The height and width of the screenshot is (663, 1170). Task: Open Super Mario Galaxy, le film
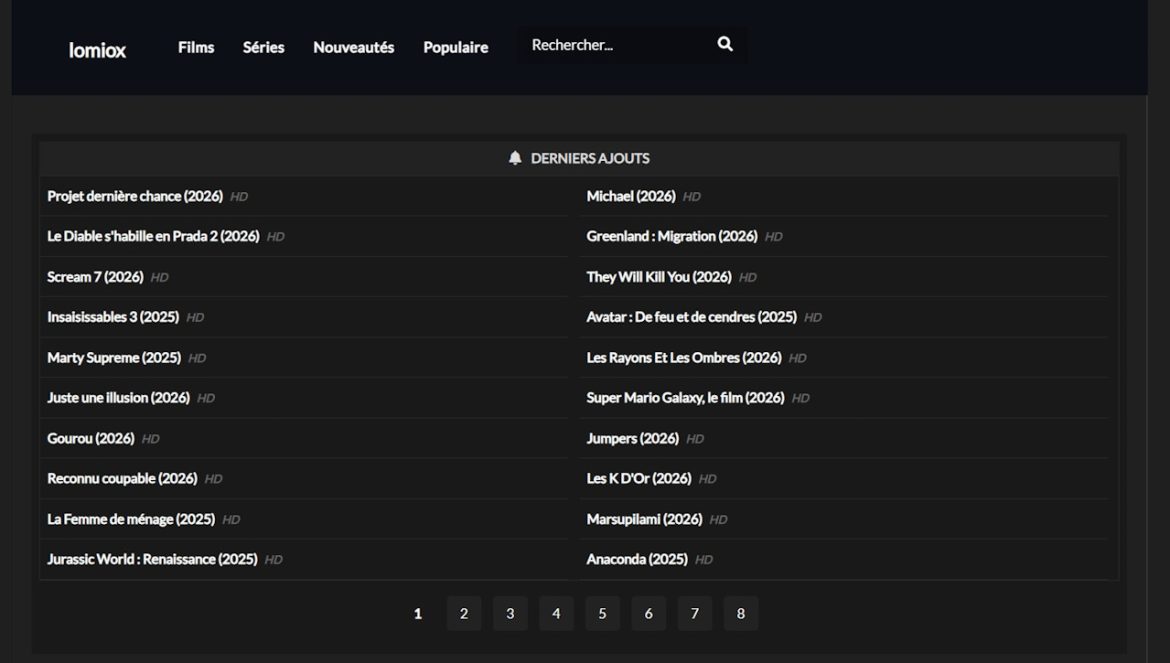(685, 398)
